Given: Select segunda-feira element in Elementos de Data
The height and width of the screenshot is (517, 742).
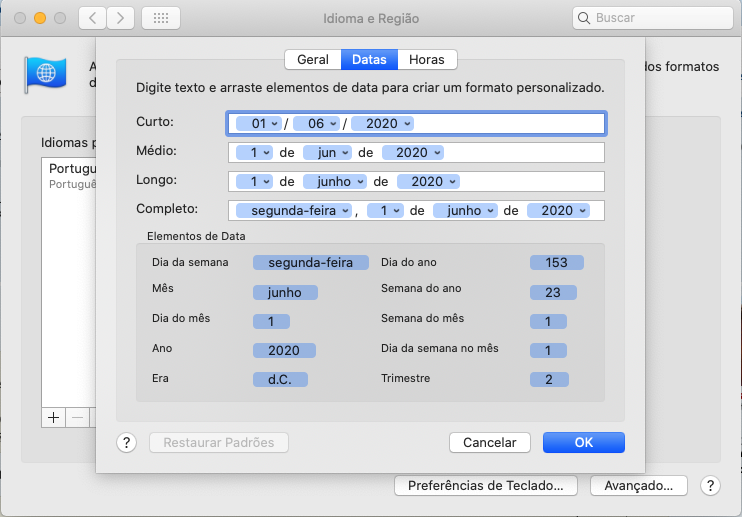Looking at the screenshot, I should (x=310, y=263).
